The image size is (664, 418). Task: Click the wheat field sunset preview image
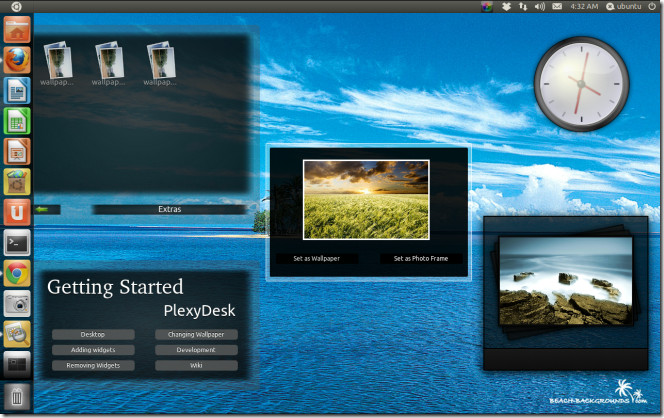[366, 199]
